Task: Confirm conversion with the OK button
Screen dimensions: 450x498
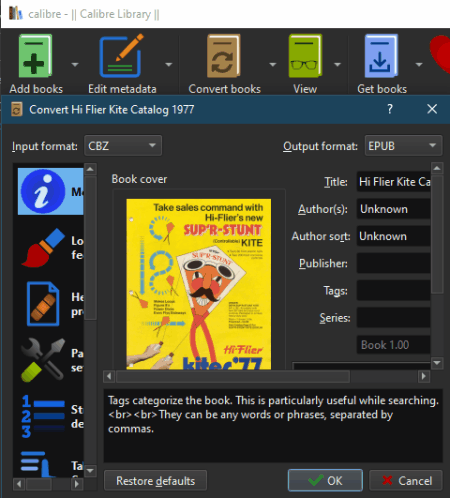Action: [325, 480]
